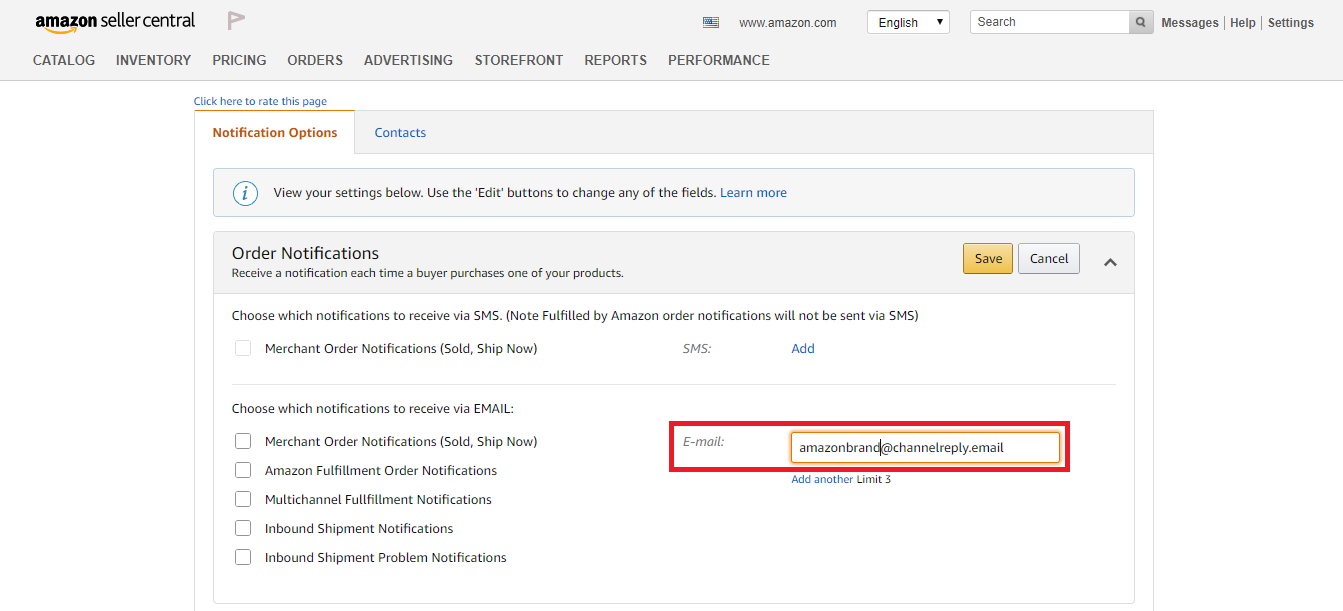The height and width of the screenshot is (611, 1343).
Task: Click the US marketplace flag icon
Action: (711, 22)
